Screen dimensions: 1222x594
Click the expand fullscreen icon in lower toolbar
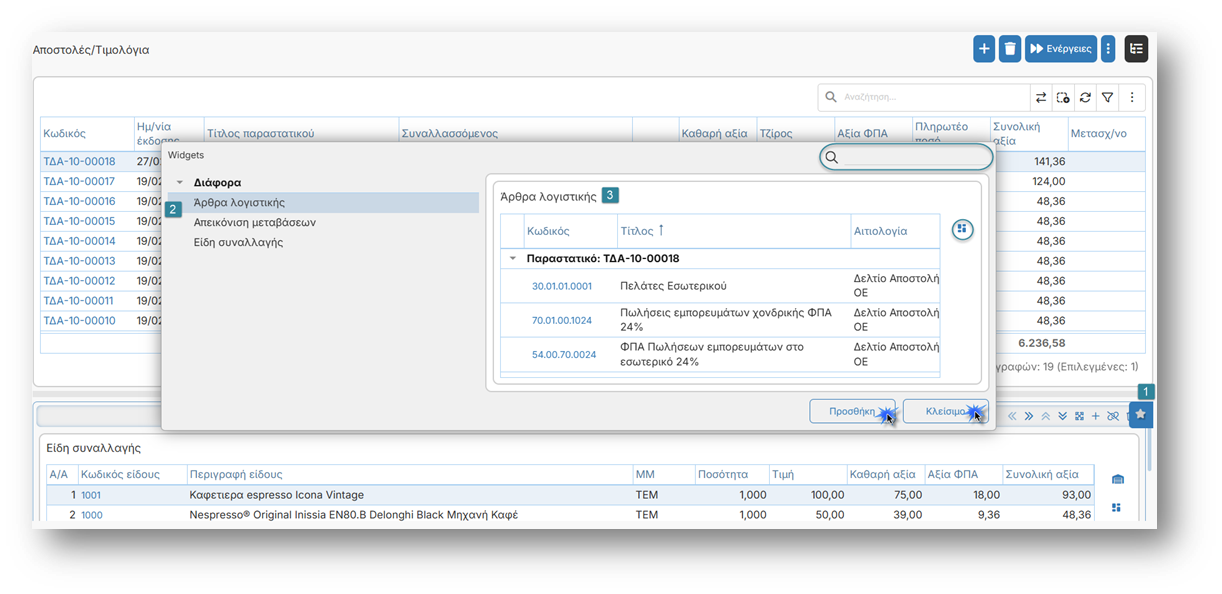coord(1079,416)
